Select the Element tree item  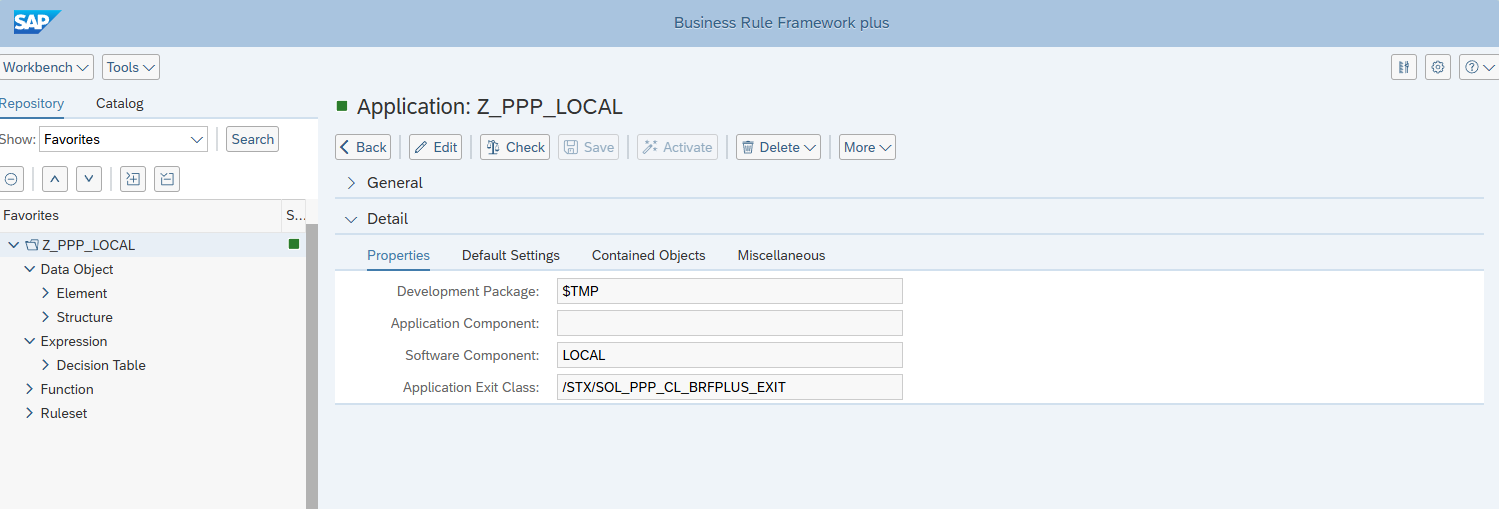click(82, 293)
